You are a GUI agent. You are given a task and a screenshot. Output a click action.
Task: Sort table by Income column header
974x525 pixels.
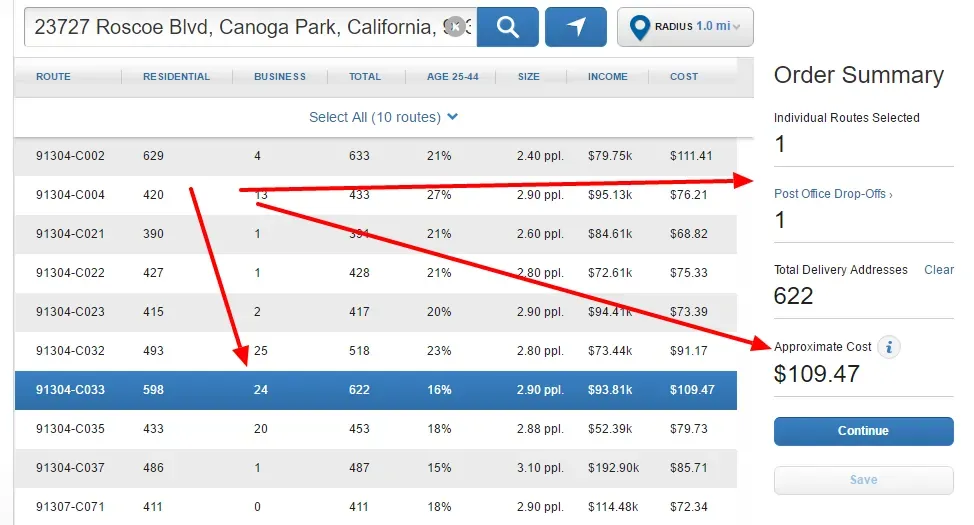click(x=607, y=77)
